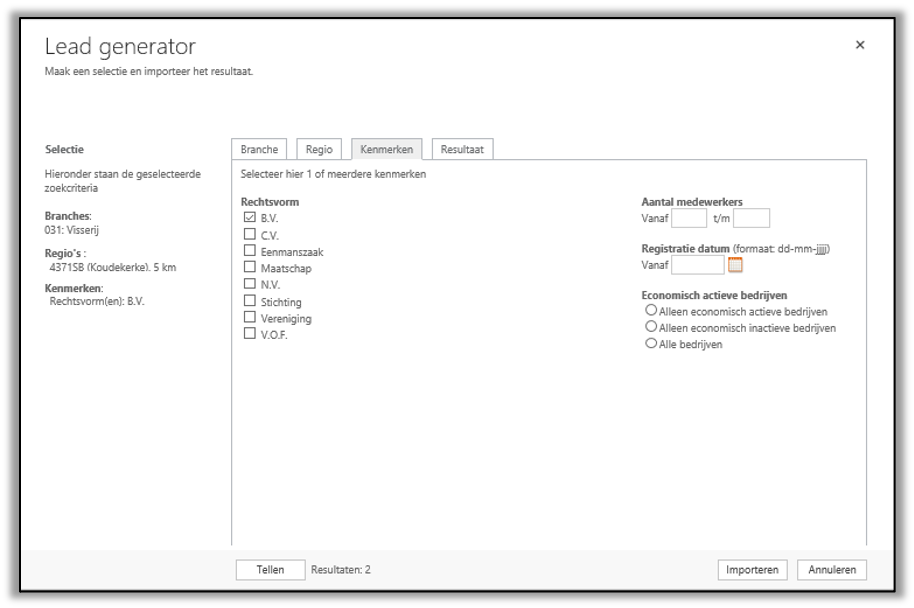Check the V.O.F. legal form
The width and height of the screenshot is (914, 608).
[250, 334]
